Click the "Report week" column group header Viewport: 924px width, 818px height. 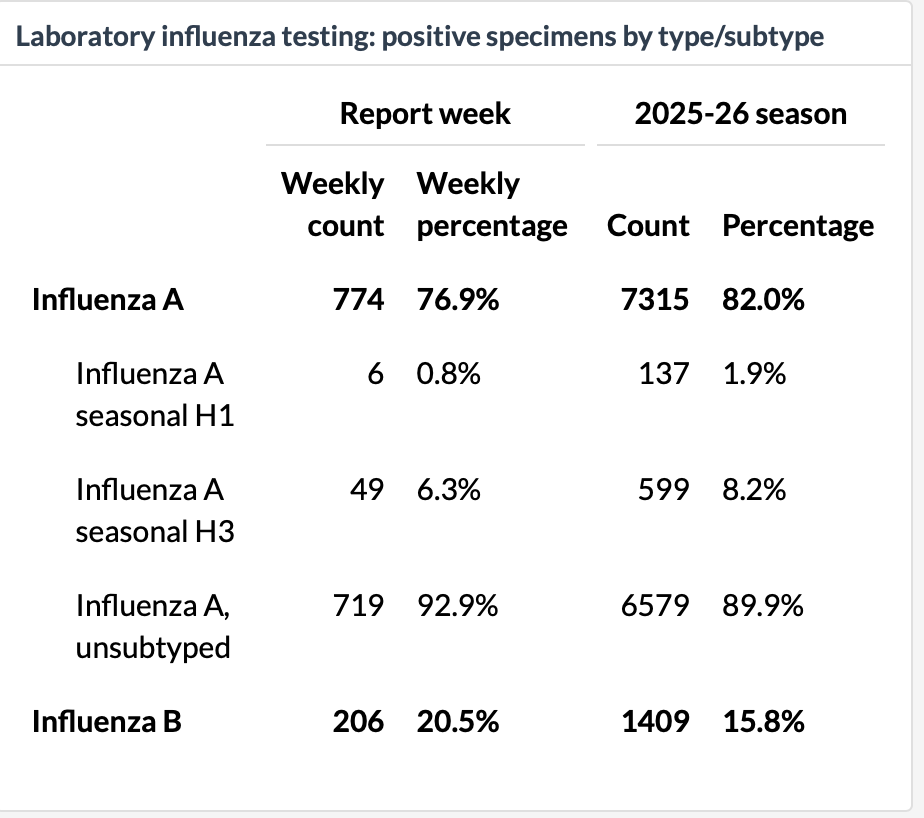[425, 113]
